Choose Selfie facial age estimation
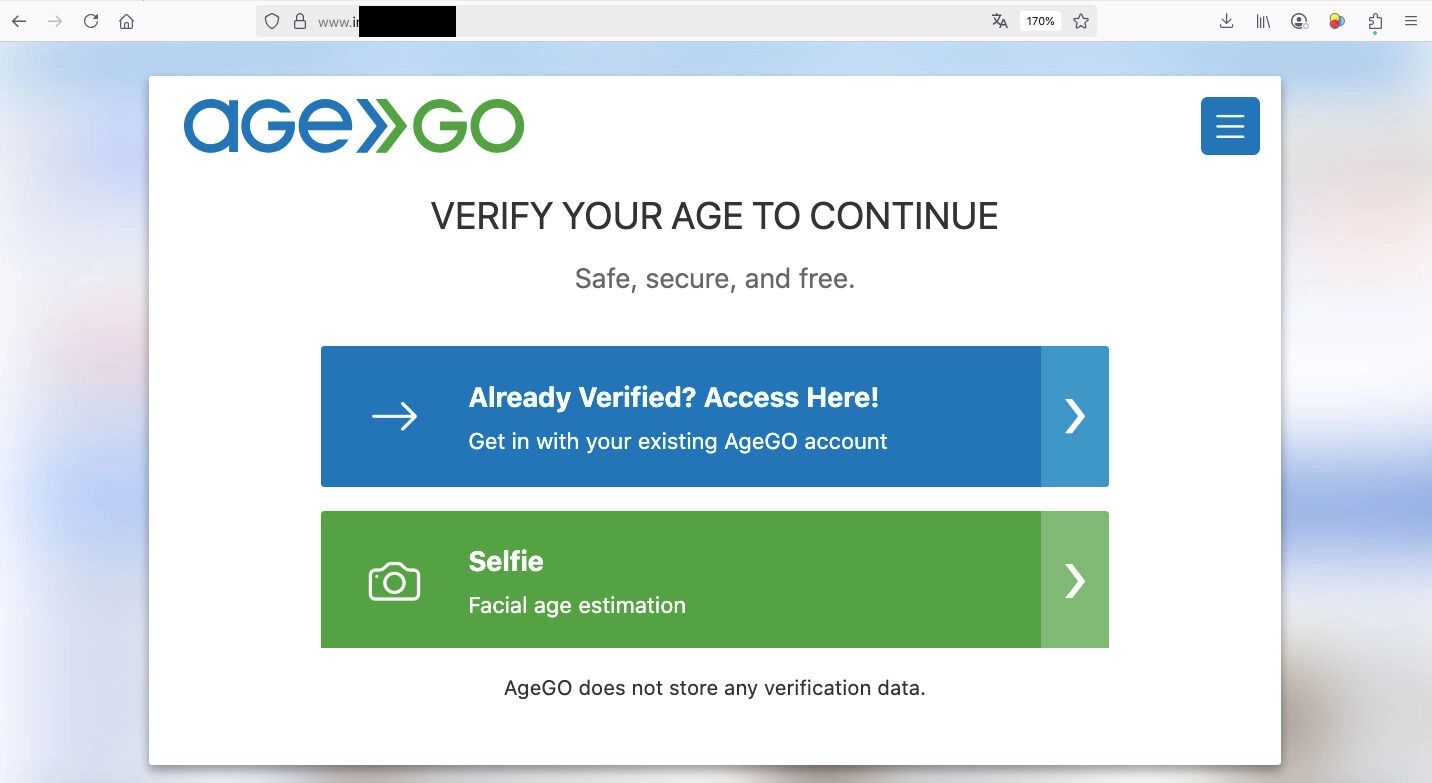 [x=680, y=580]
